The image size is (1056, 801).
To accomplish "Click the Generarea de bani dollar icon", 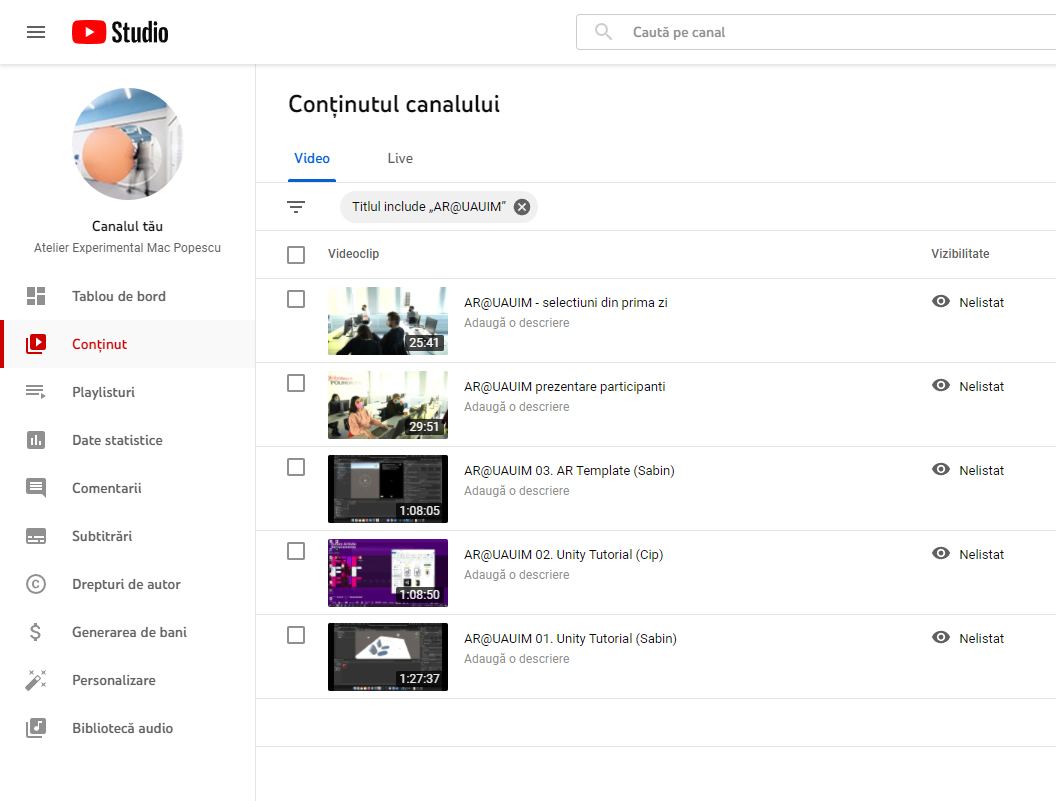I will tap(36, 632).
